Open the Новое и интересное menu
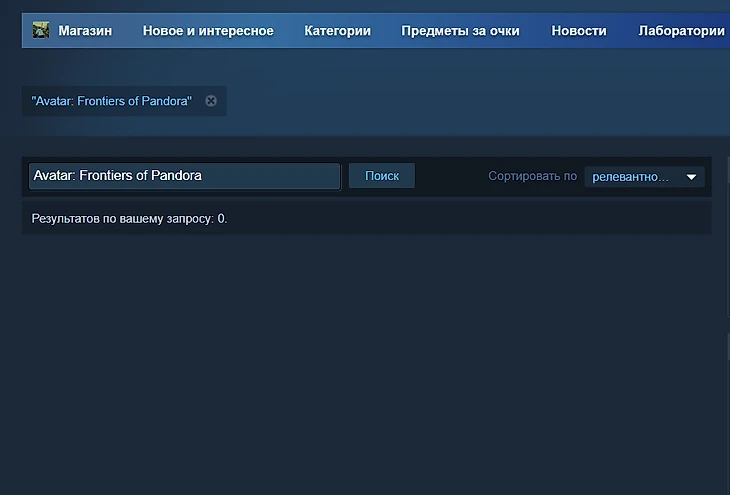730x495 pixels. 208,31
